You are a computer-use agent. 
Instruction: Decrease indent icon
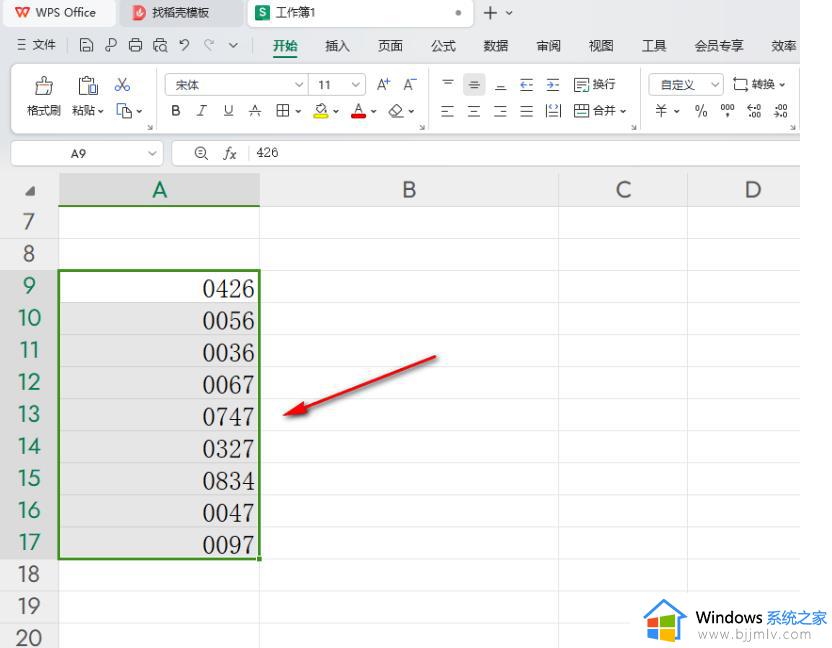(526, 84)
